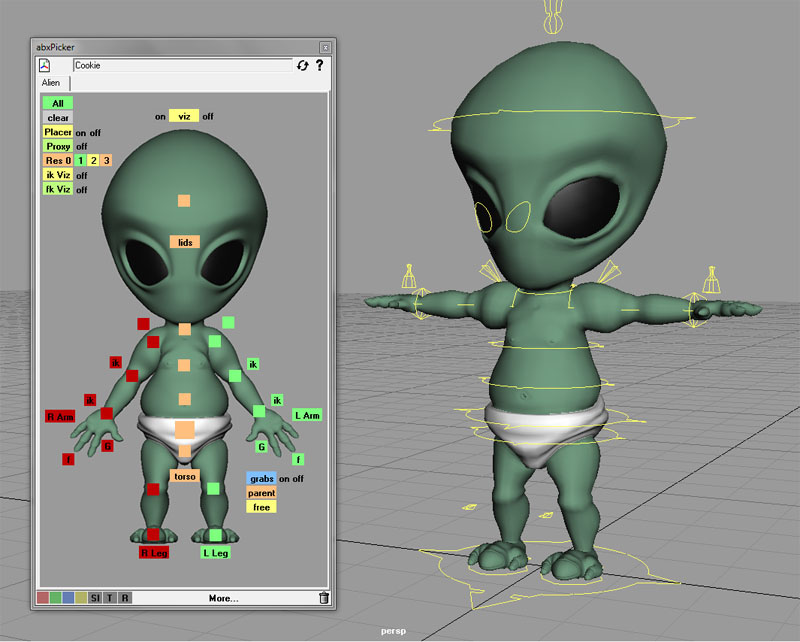Click the S button in the bottom bar
Image resolution: width=800 pixels, height=642 pixels.
(x=95, y=598)
